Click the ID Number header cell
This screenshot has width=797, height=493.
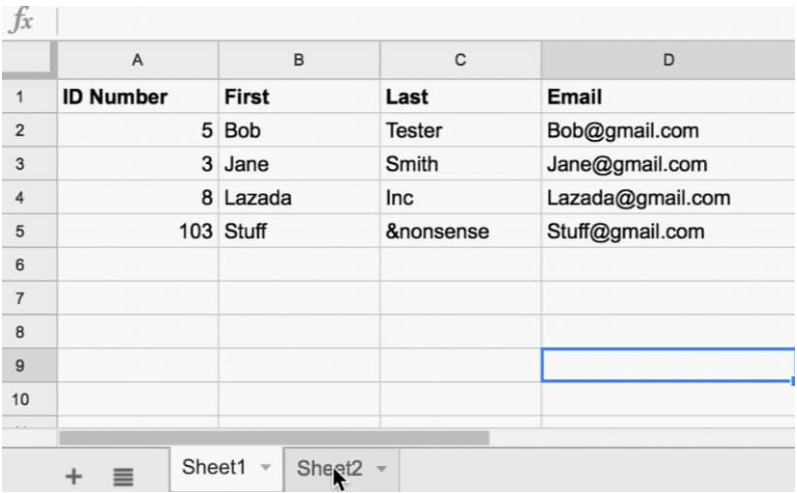(138, 97)
